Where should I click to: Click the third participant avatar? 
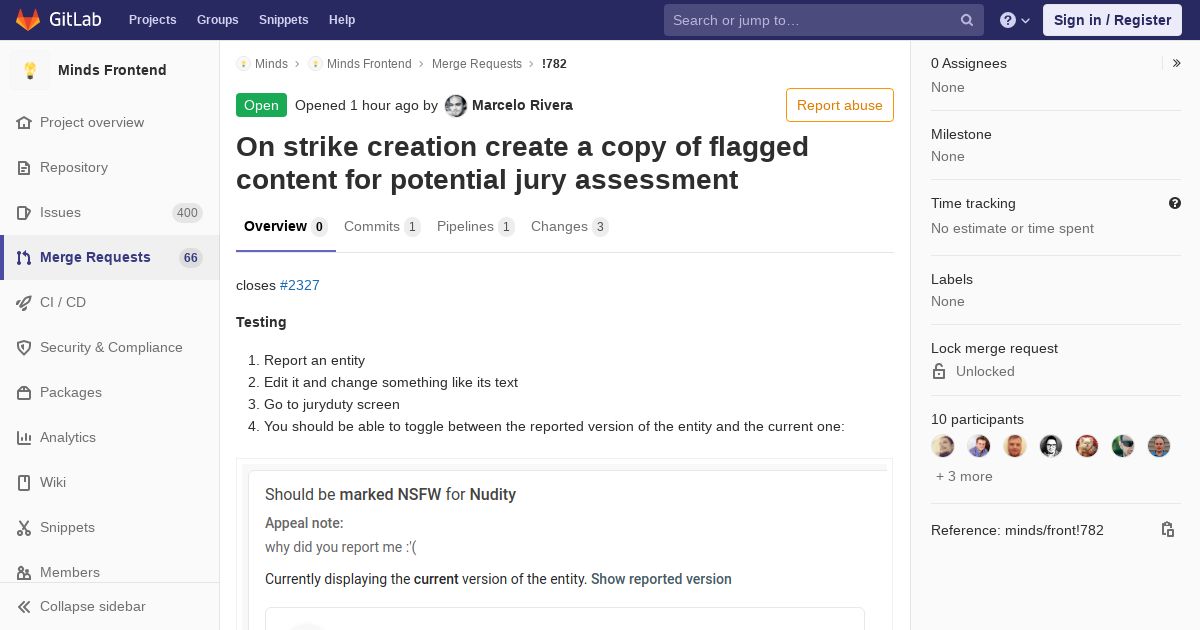pos(1015,446)
